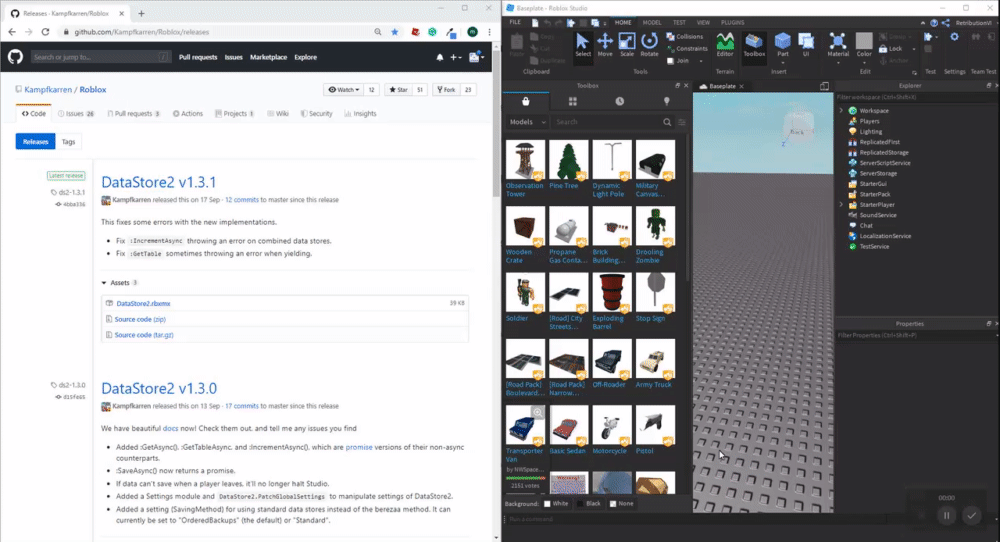Go back in the browser
This screenshot has width=1000, height=542.
pyautogui.click(x=12, y=32)
